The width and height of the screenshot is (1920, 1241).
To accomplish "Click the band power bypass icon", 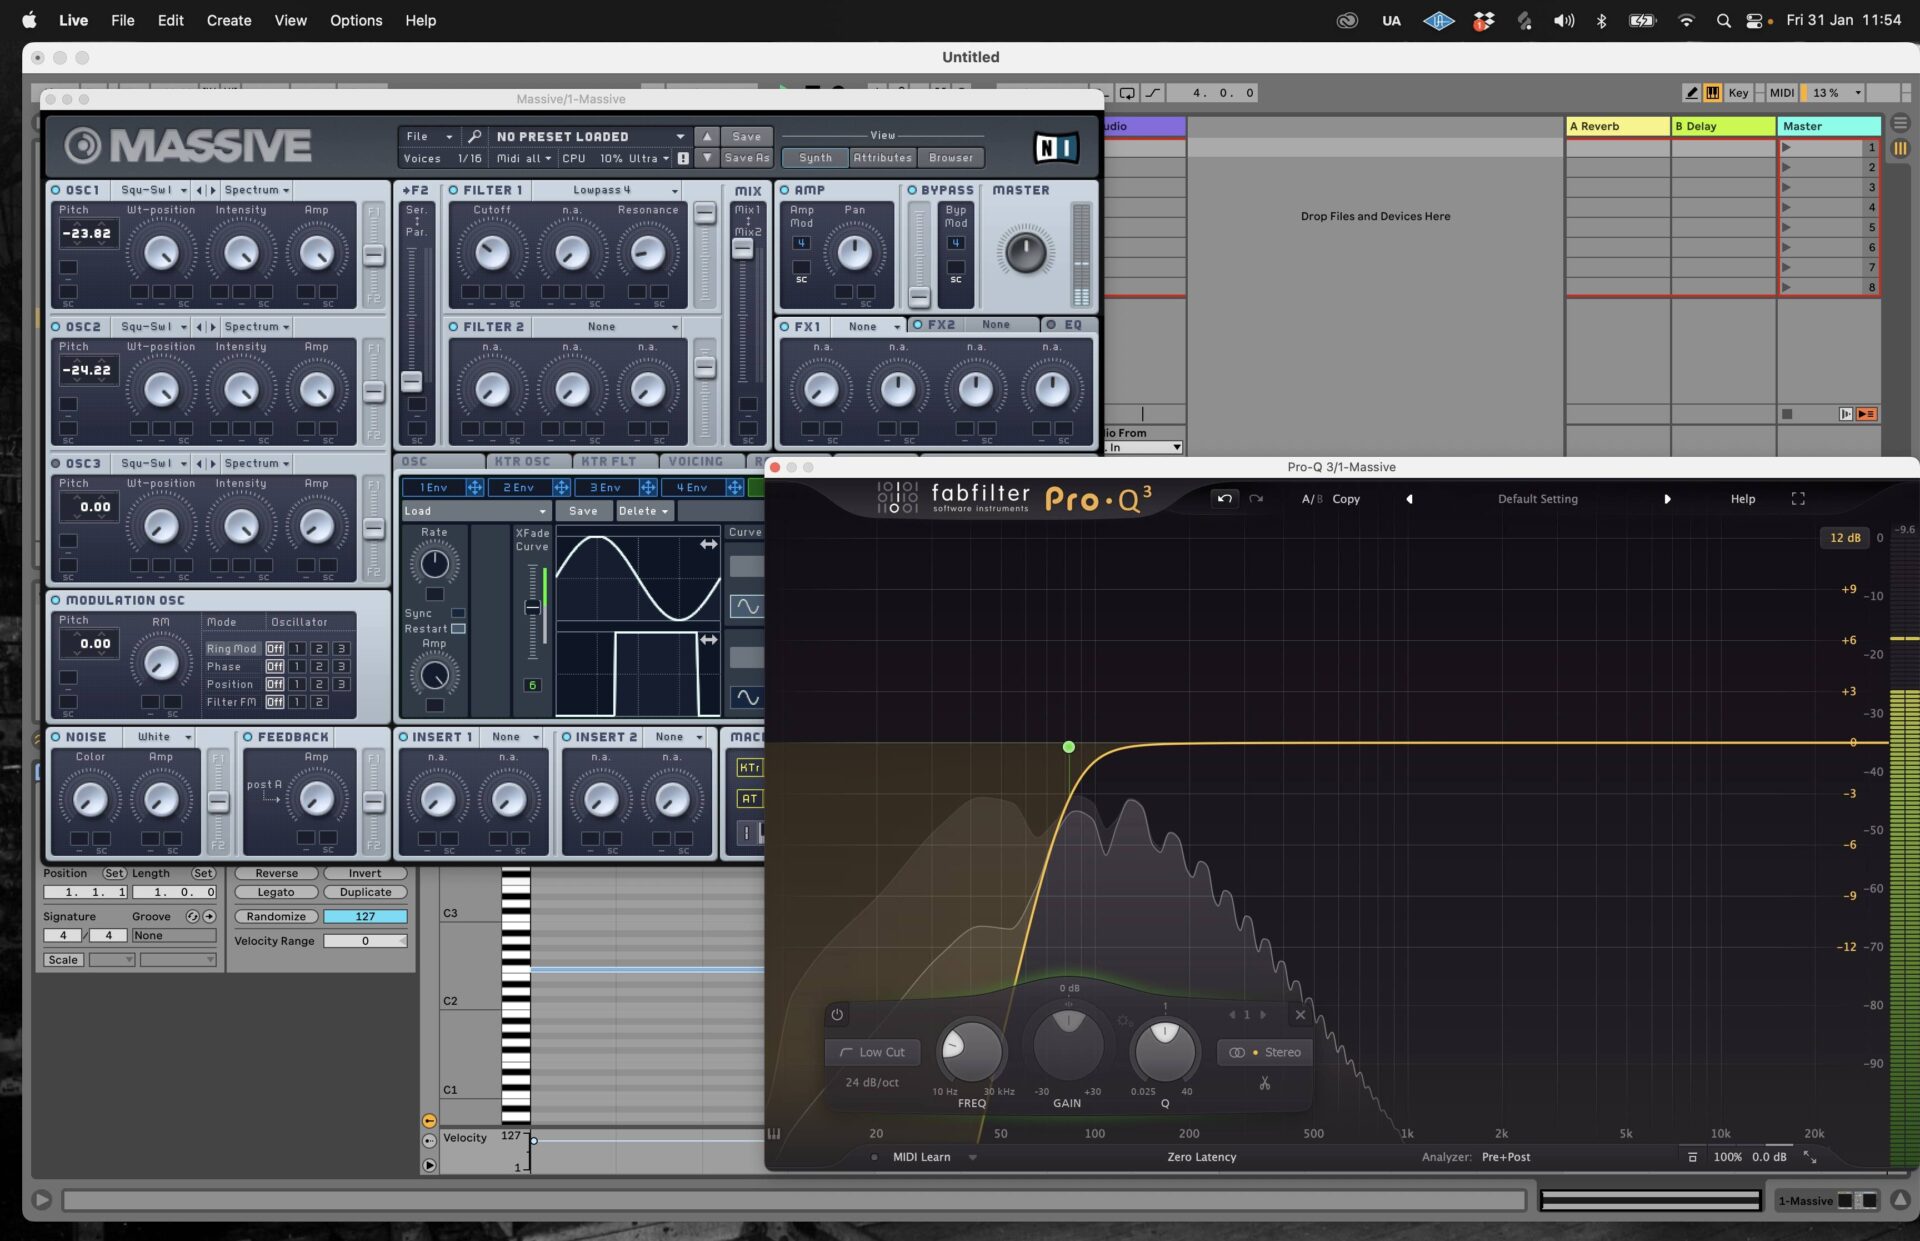I will [x=837, y=1015].
